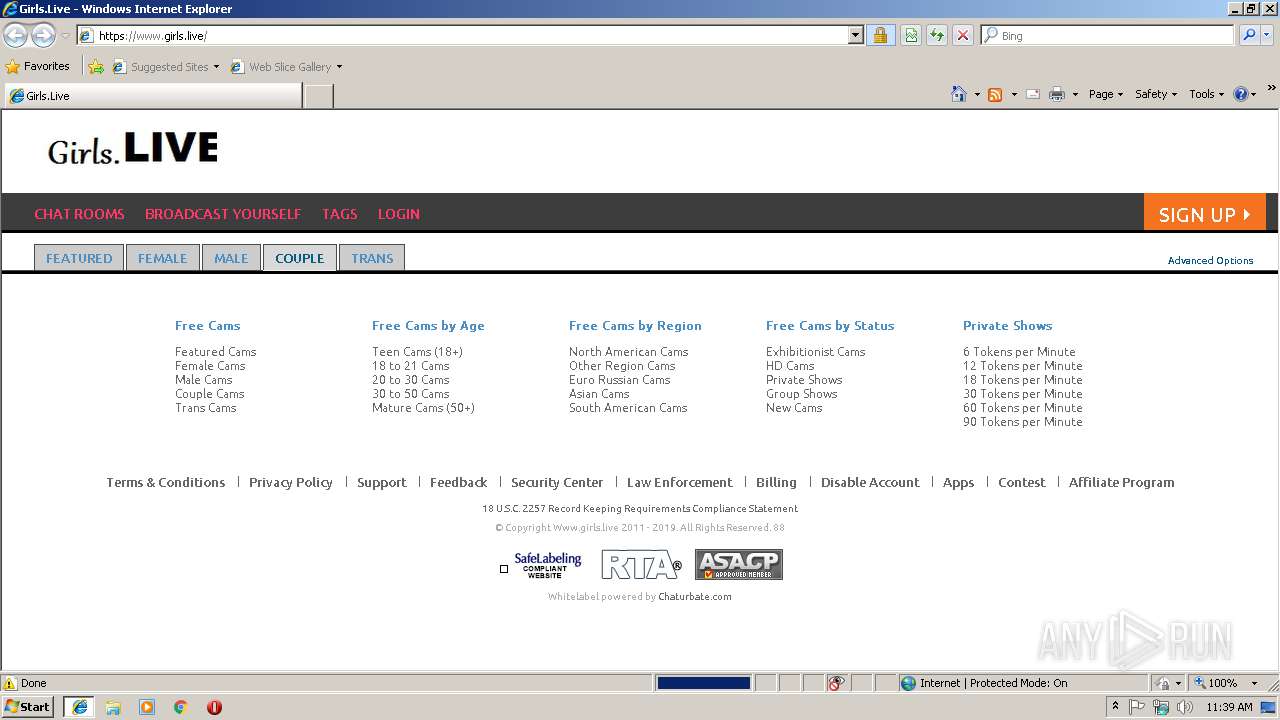Screen dimensions: 1280x720
Task: Click LOGIN in navigation bar
Action: click(x=399, y=214)
